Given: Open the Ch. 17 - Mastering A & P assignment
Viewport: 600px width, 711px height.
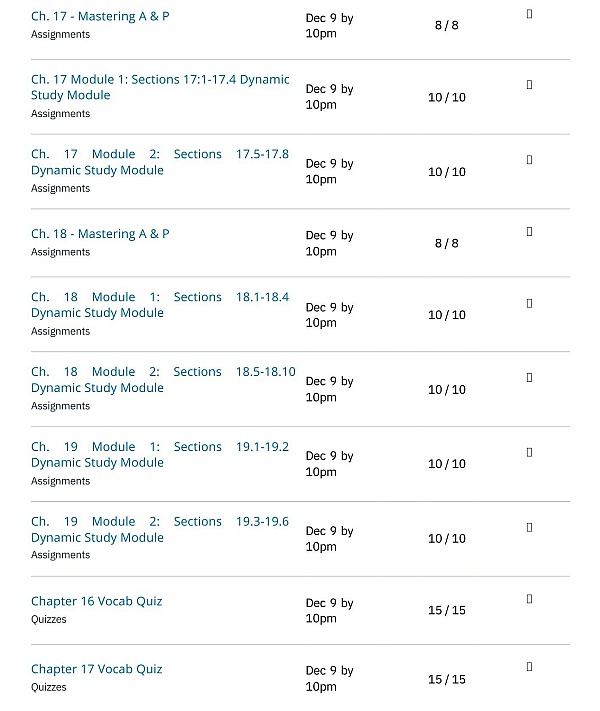Looking at the screenshot, I should [100, 17].
